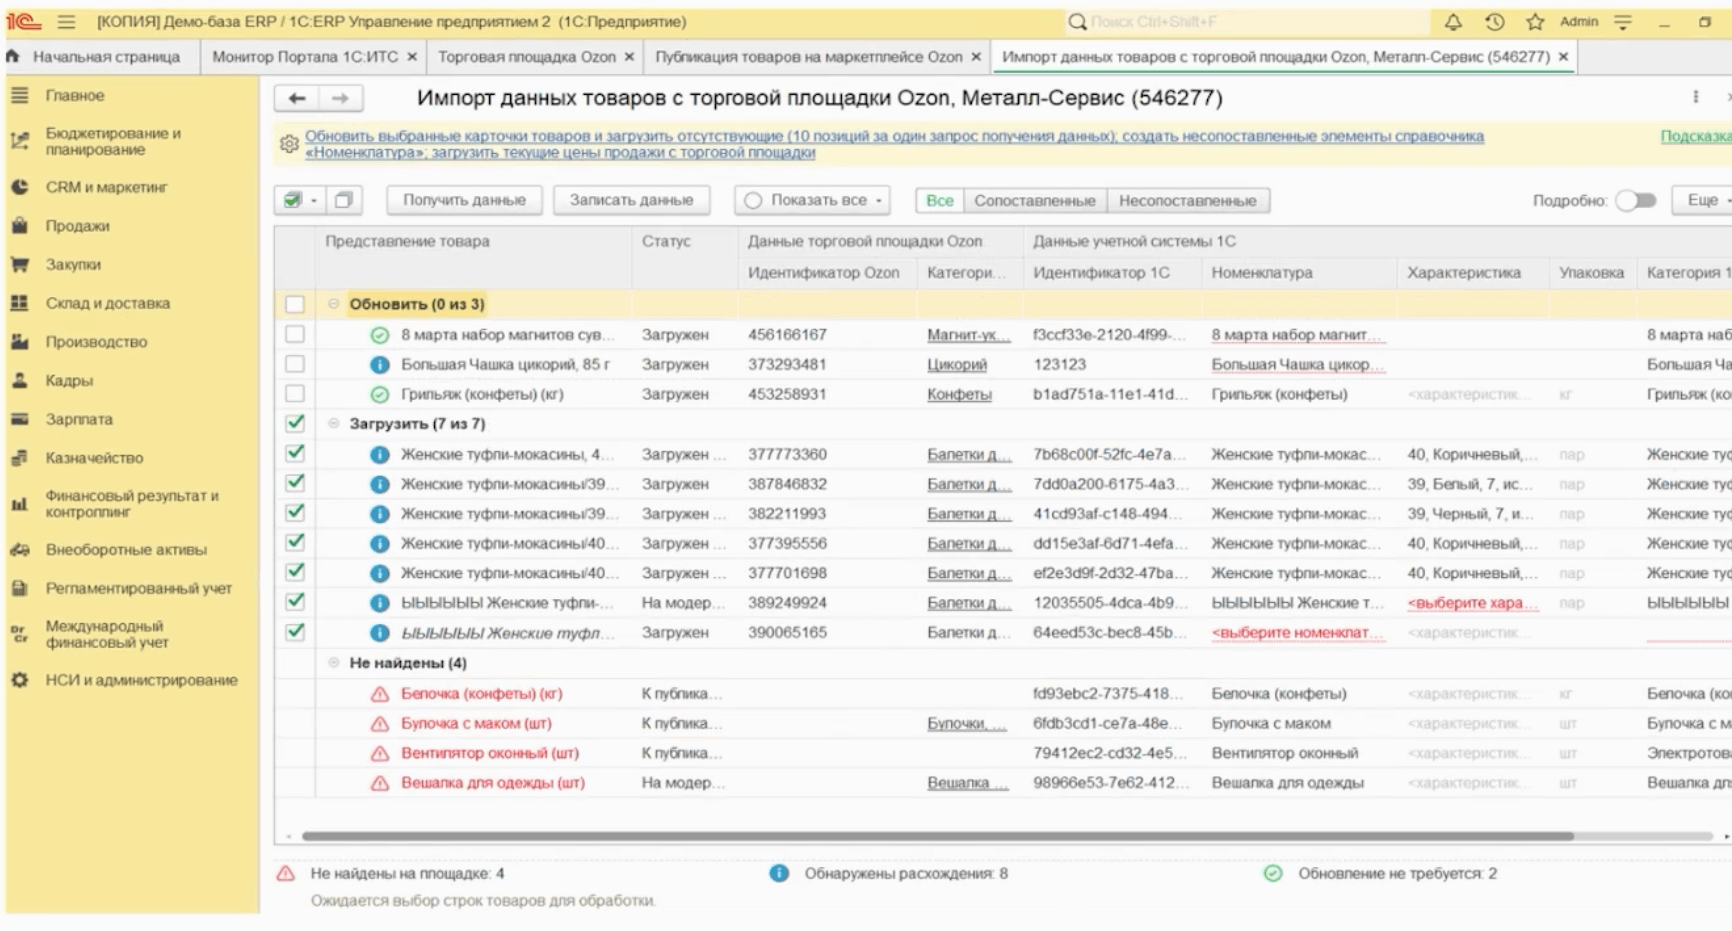This screenshot has height=931, width=1732.
Task: Click green check icon on Грильяж row
Action: click(x=379, y=395)
